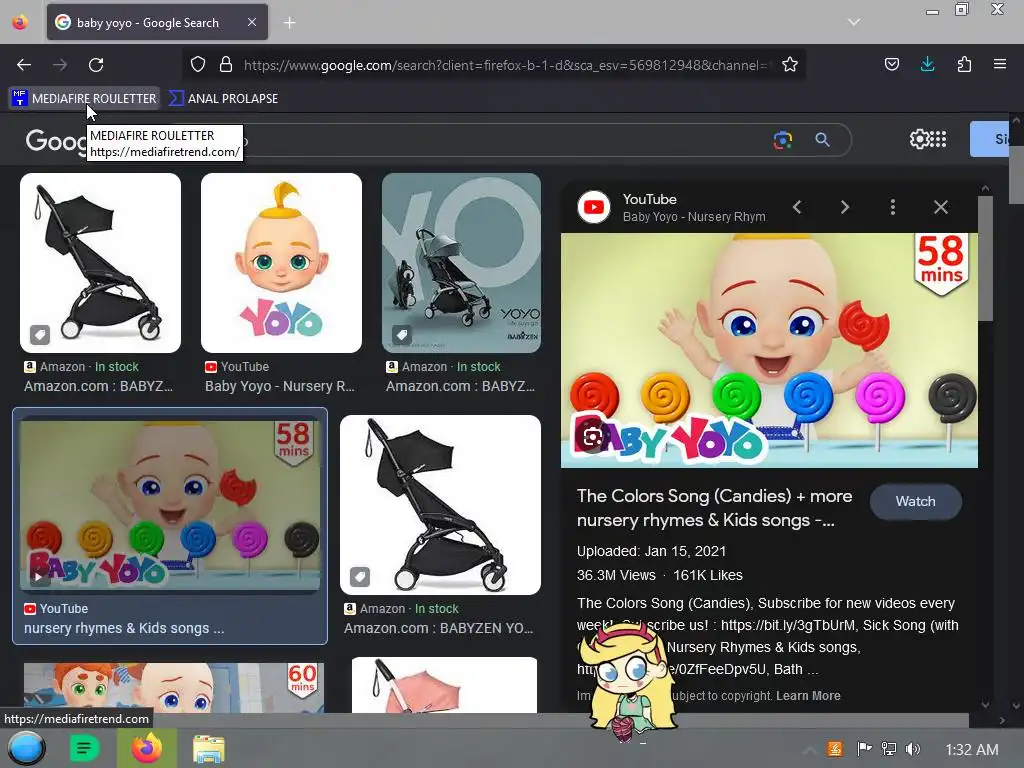Click the Baby Yoyo - Nursery R... caption
Viewport: 1024px width, 768px height.
(x=280, y=386)
